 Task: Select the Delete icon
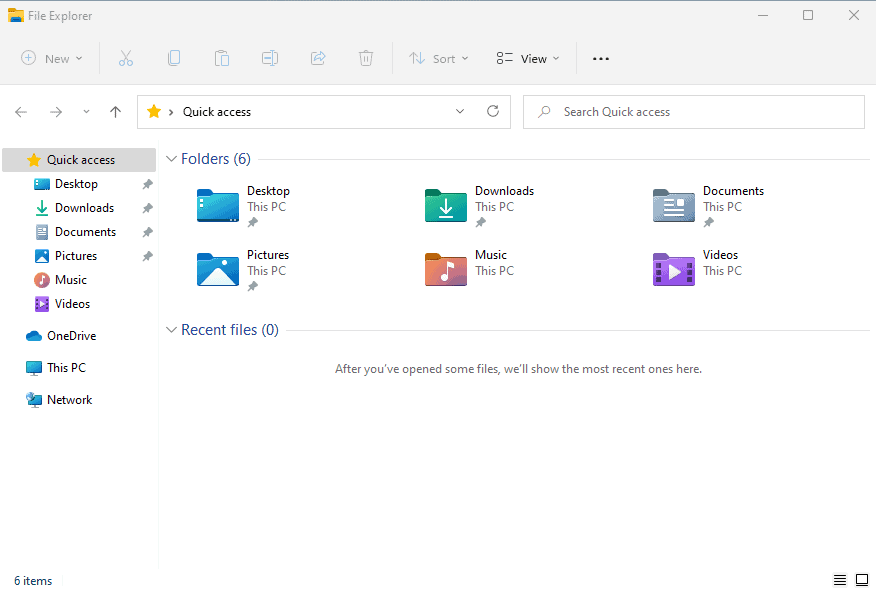tap(366, 58)
